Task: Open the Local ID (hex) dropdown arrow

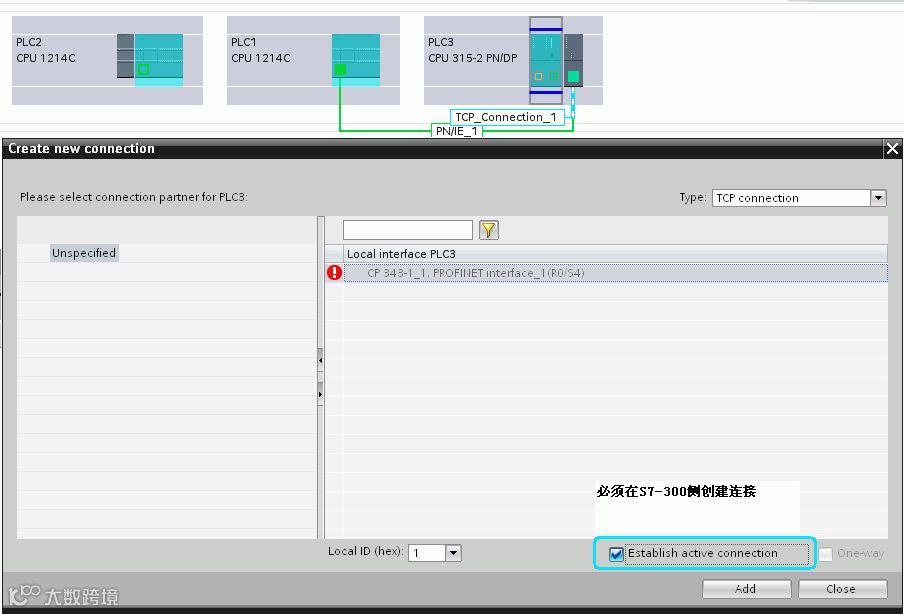Action: (453, 553)
